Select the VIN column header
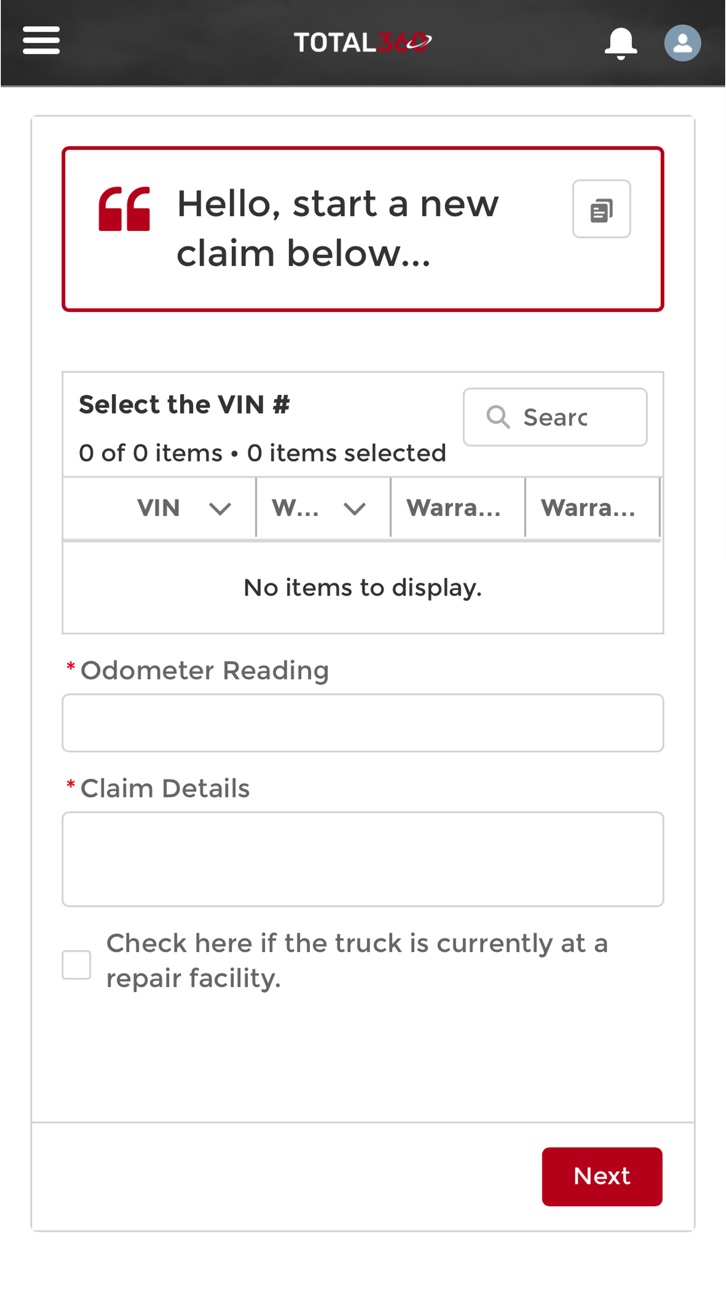726x1290 pixels. pos(159,508)
